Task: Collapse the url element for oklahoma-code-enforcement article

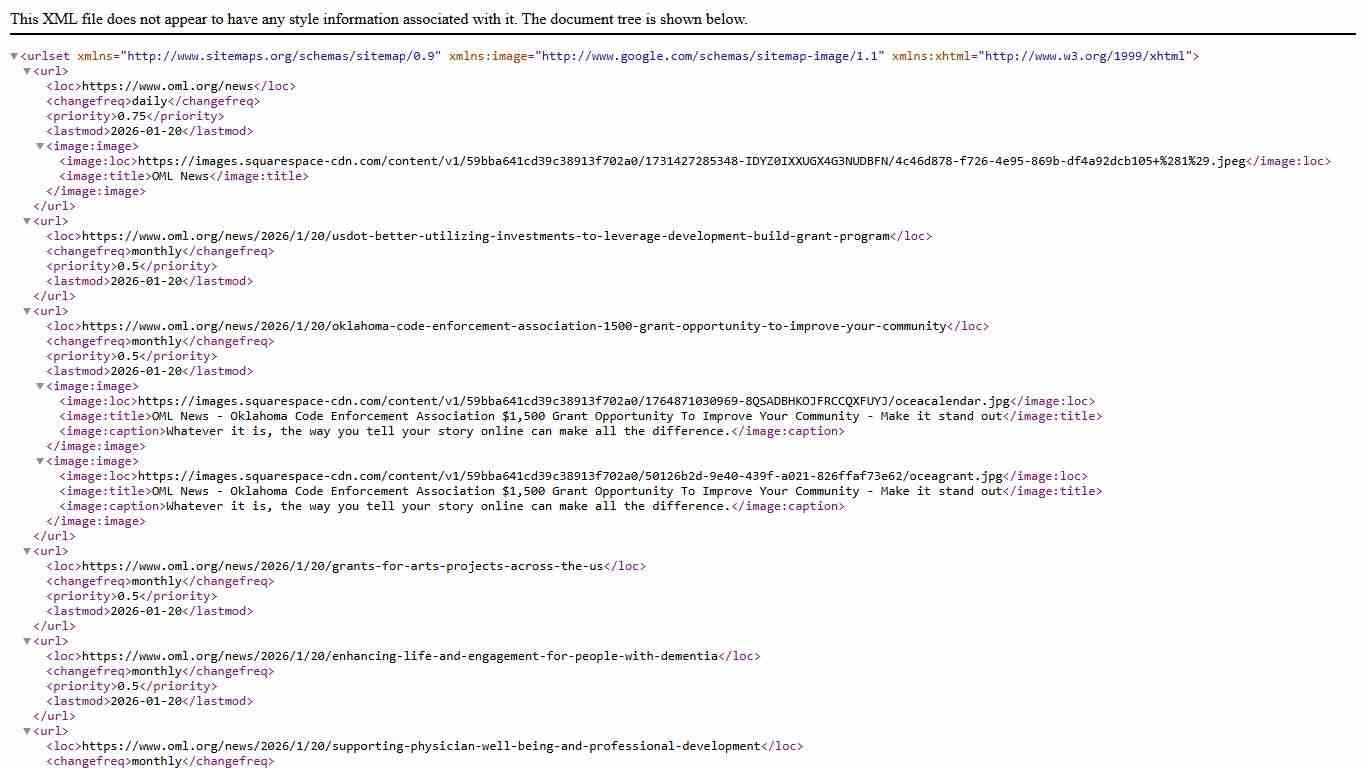Action: coord(27,311)
